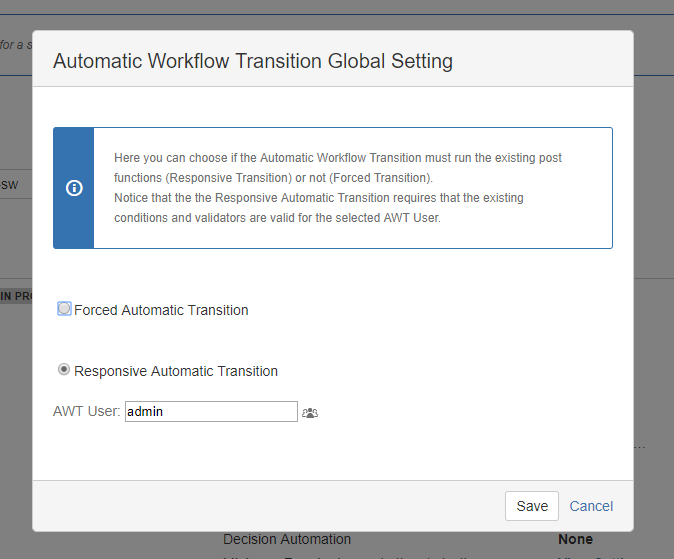Cancel the Global Setting dialog
The height and width of the screenshot is (559, 674).
point(591,506)
